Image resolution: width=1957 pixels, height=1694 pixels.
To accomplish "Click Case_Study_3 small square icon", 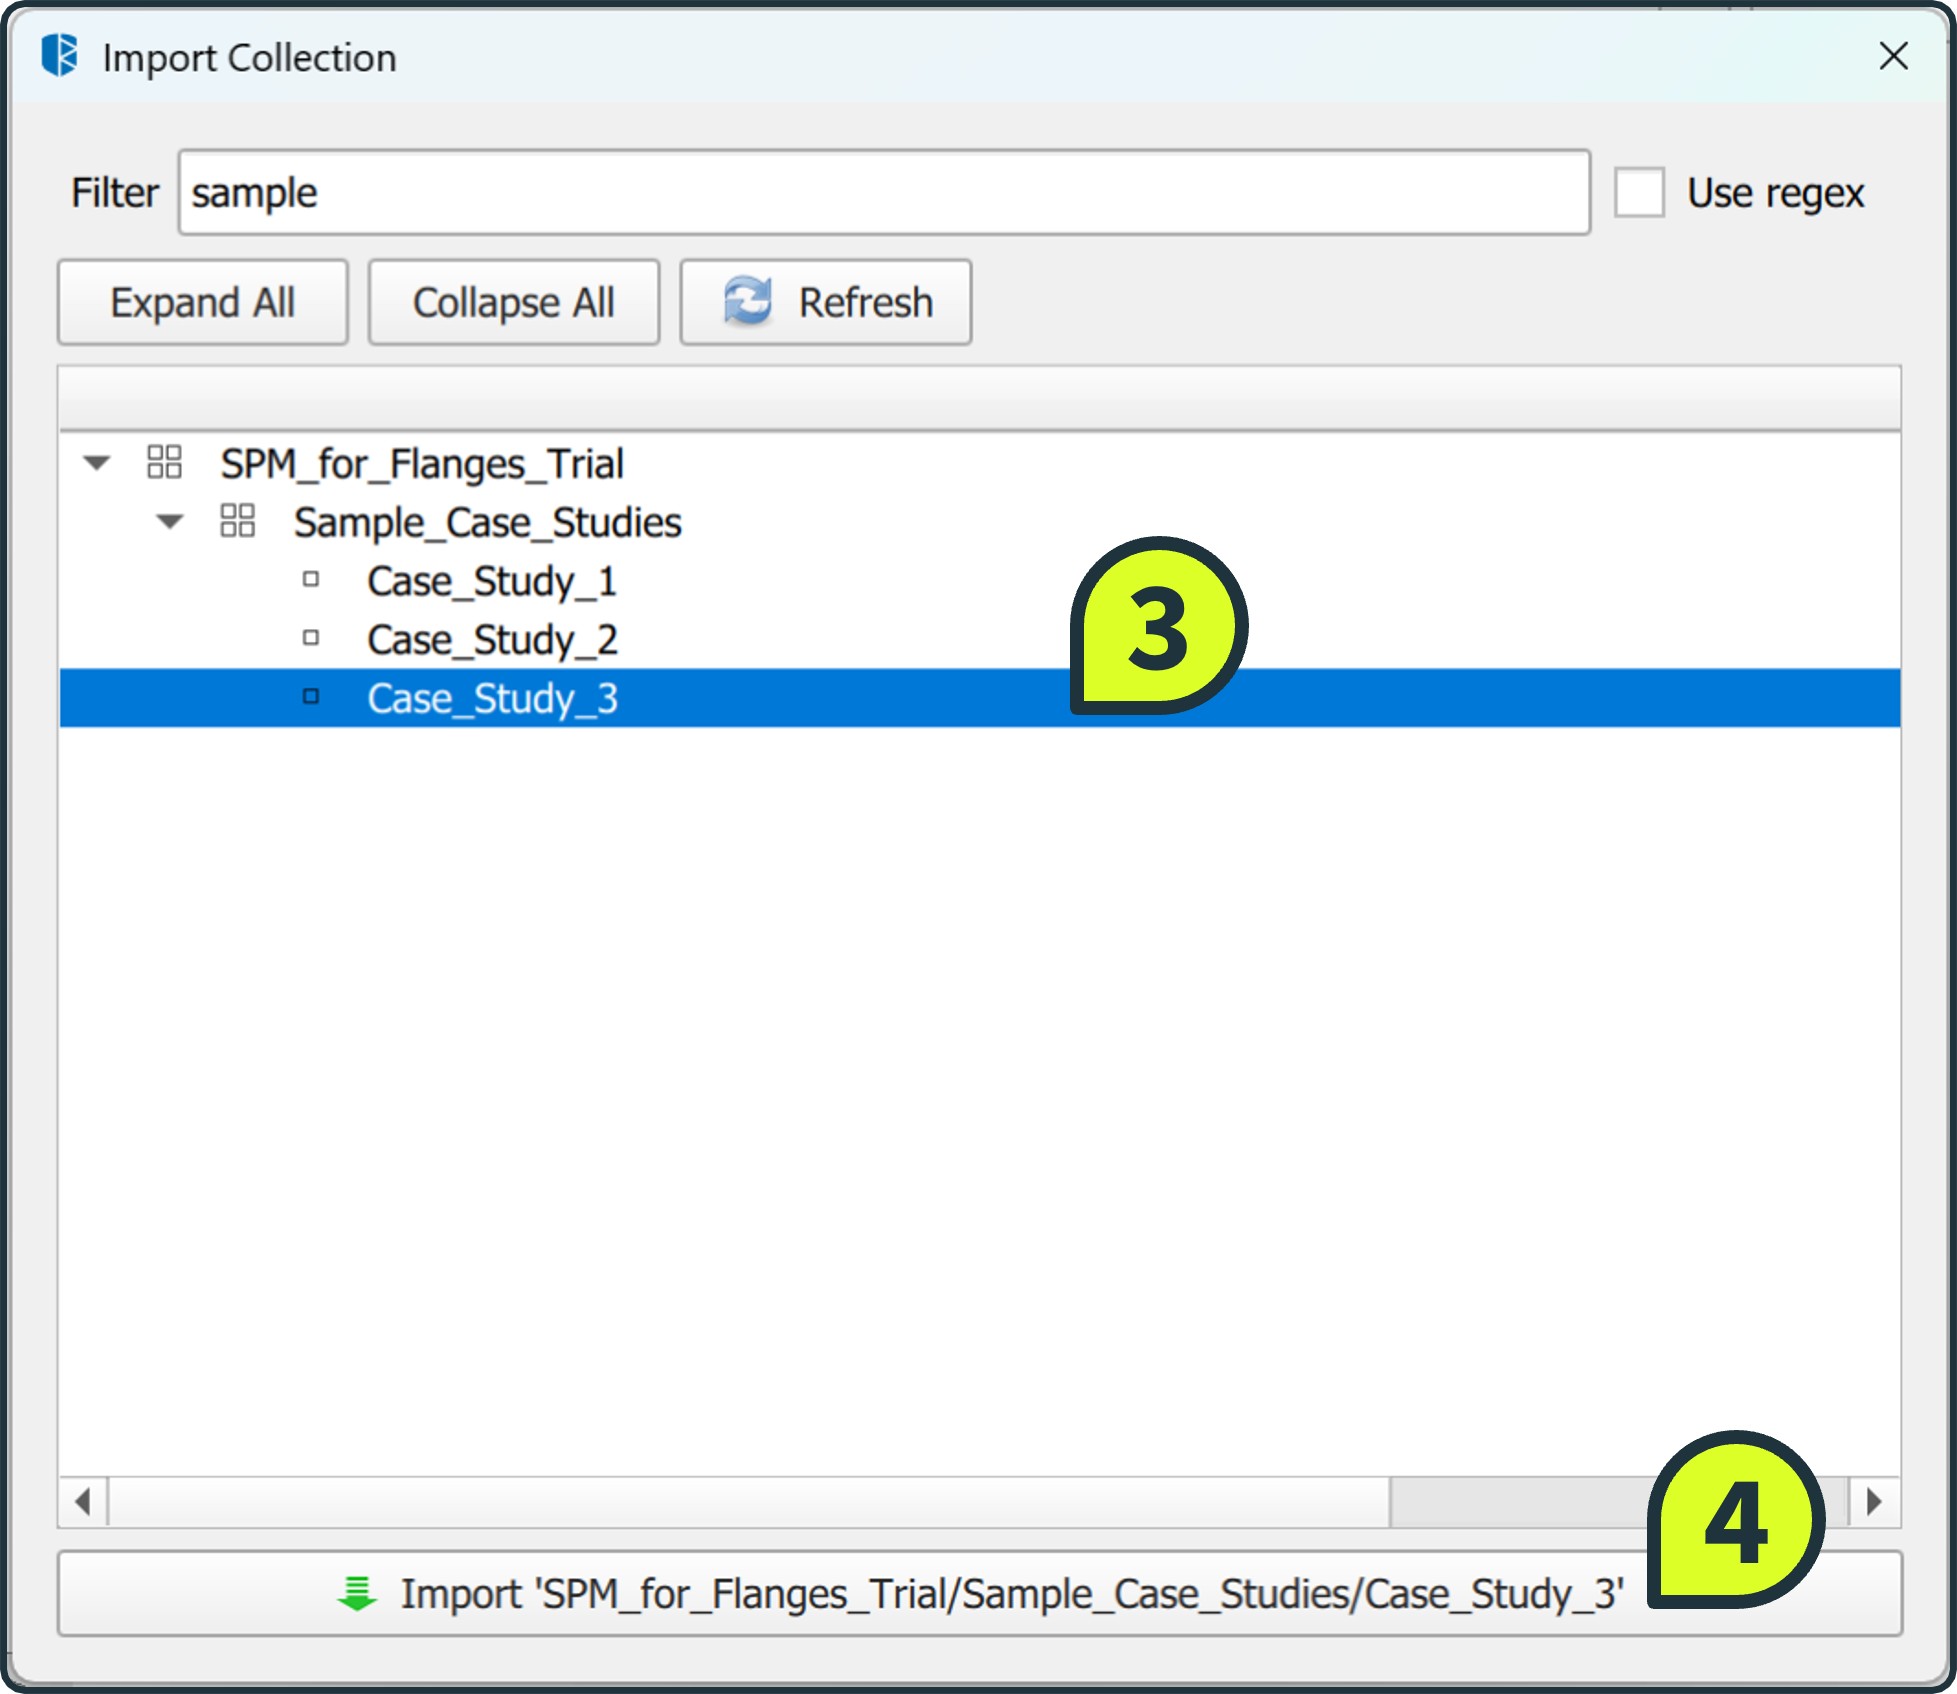I will click(x=311, y=696).
